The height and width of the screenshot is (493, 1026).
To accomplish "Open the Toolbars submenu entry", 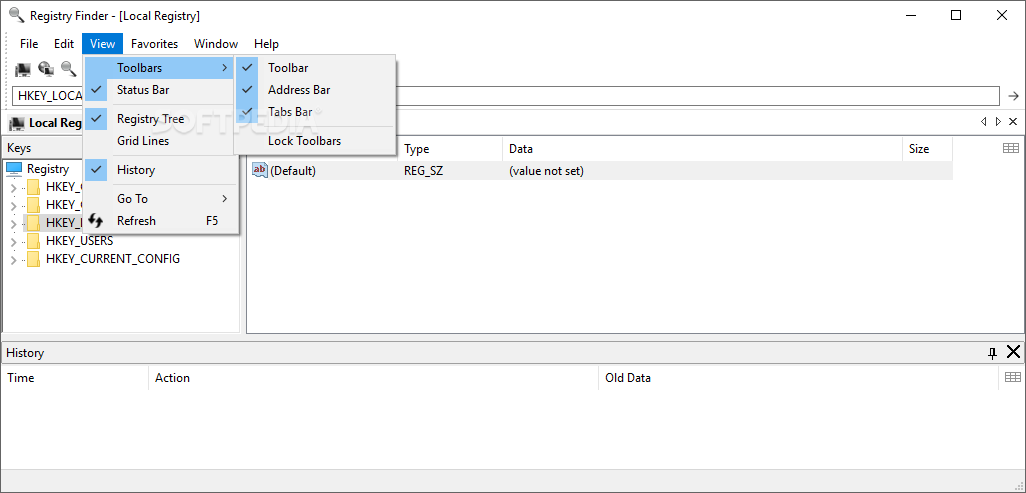I will tap(160, 67).
